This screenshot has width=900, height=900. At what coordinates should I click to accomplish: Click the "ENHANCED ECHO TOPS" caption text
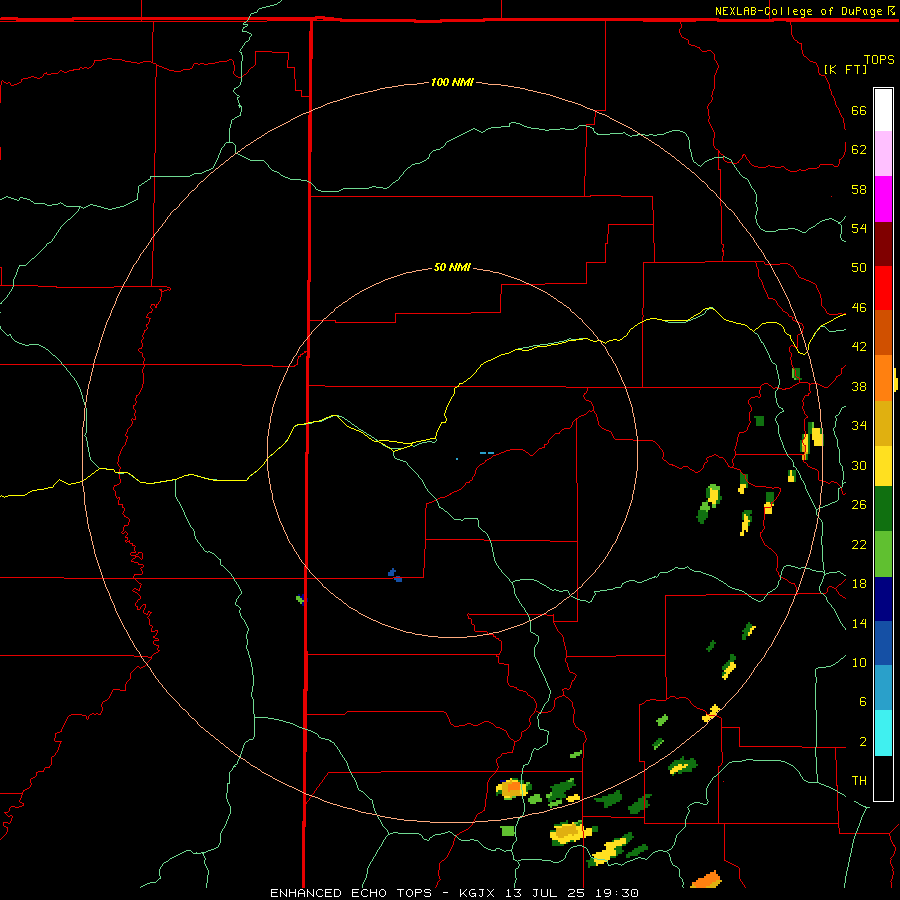point(351,893)
